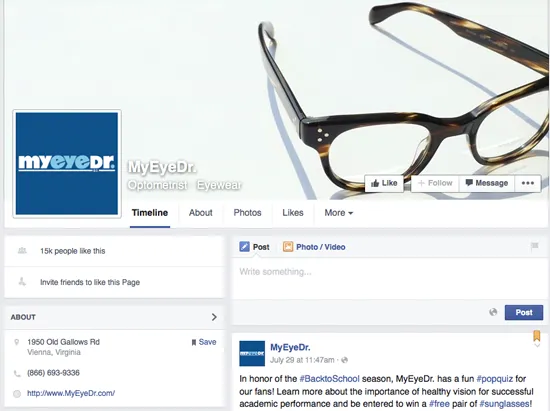Click the phone icon

[17, 373]
